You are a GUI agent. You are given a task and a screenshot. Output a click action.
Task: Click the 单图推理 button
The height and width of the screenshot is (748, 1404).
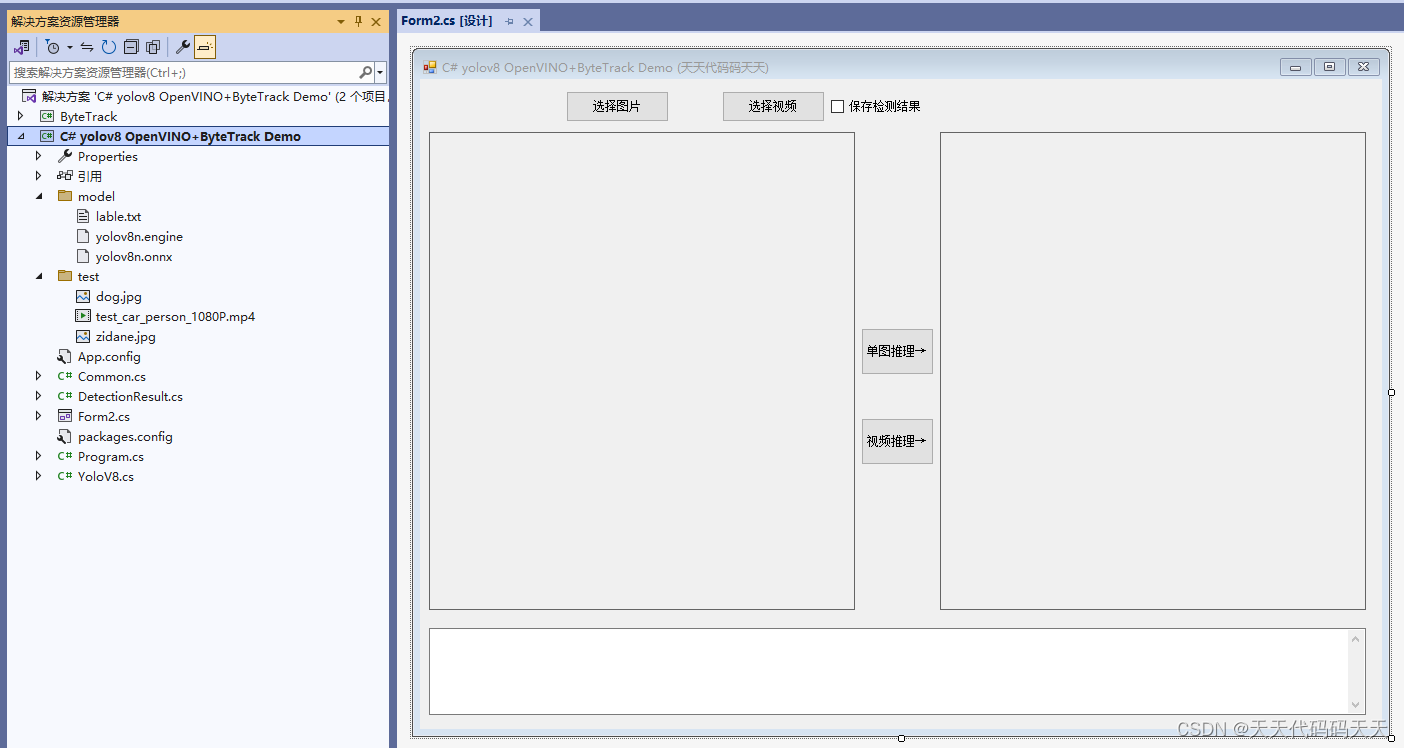[897, 351]
